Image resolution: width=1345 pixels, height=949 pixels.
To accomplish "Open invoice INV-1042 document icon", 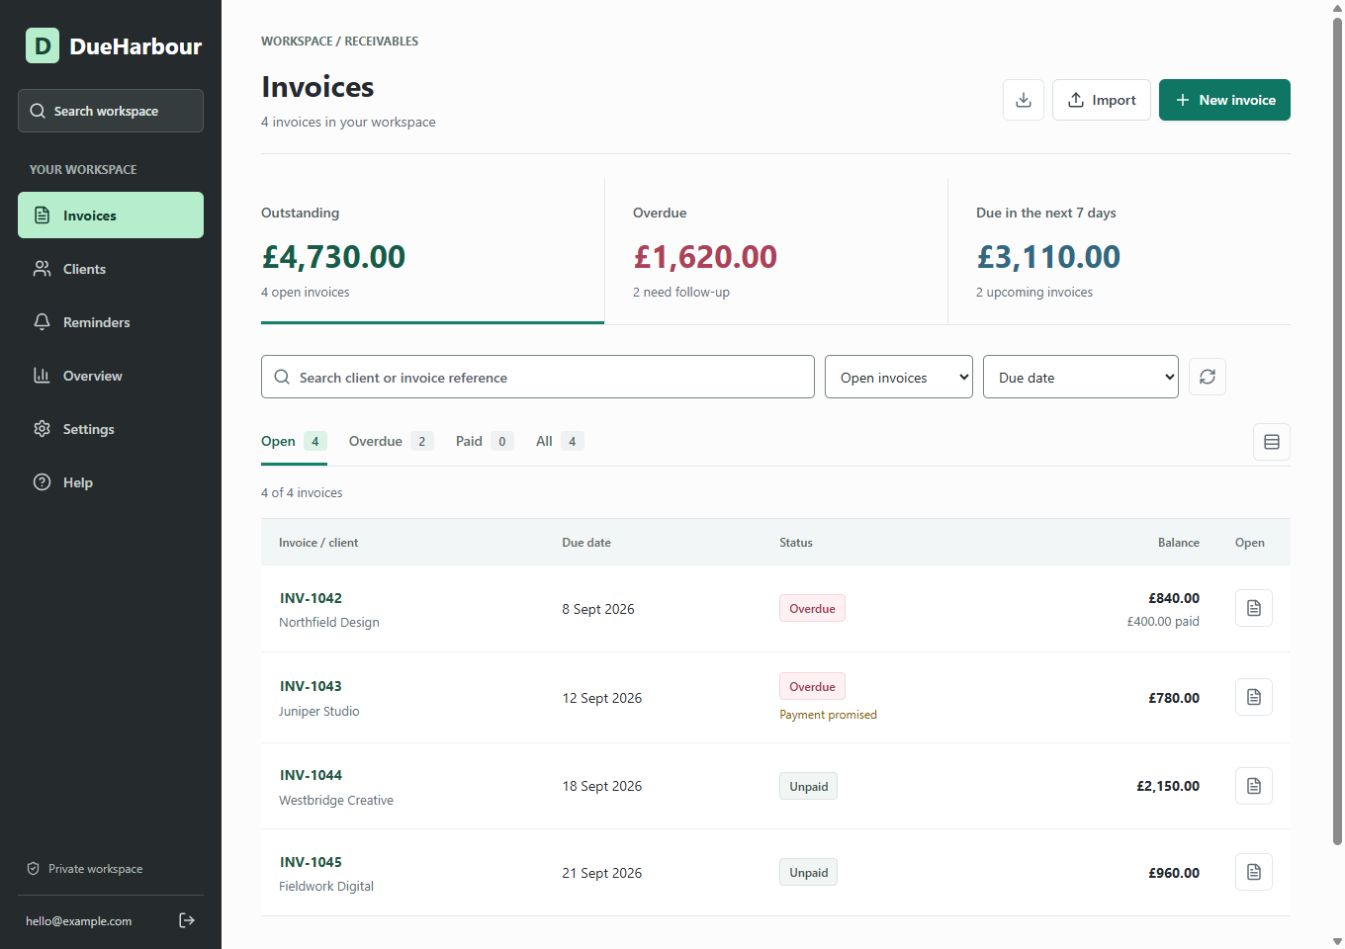I will click(1253, 608).
